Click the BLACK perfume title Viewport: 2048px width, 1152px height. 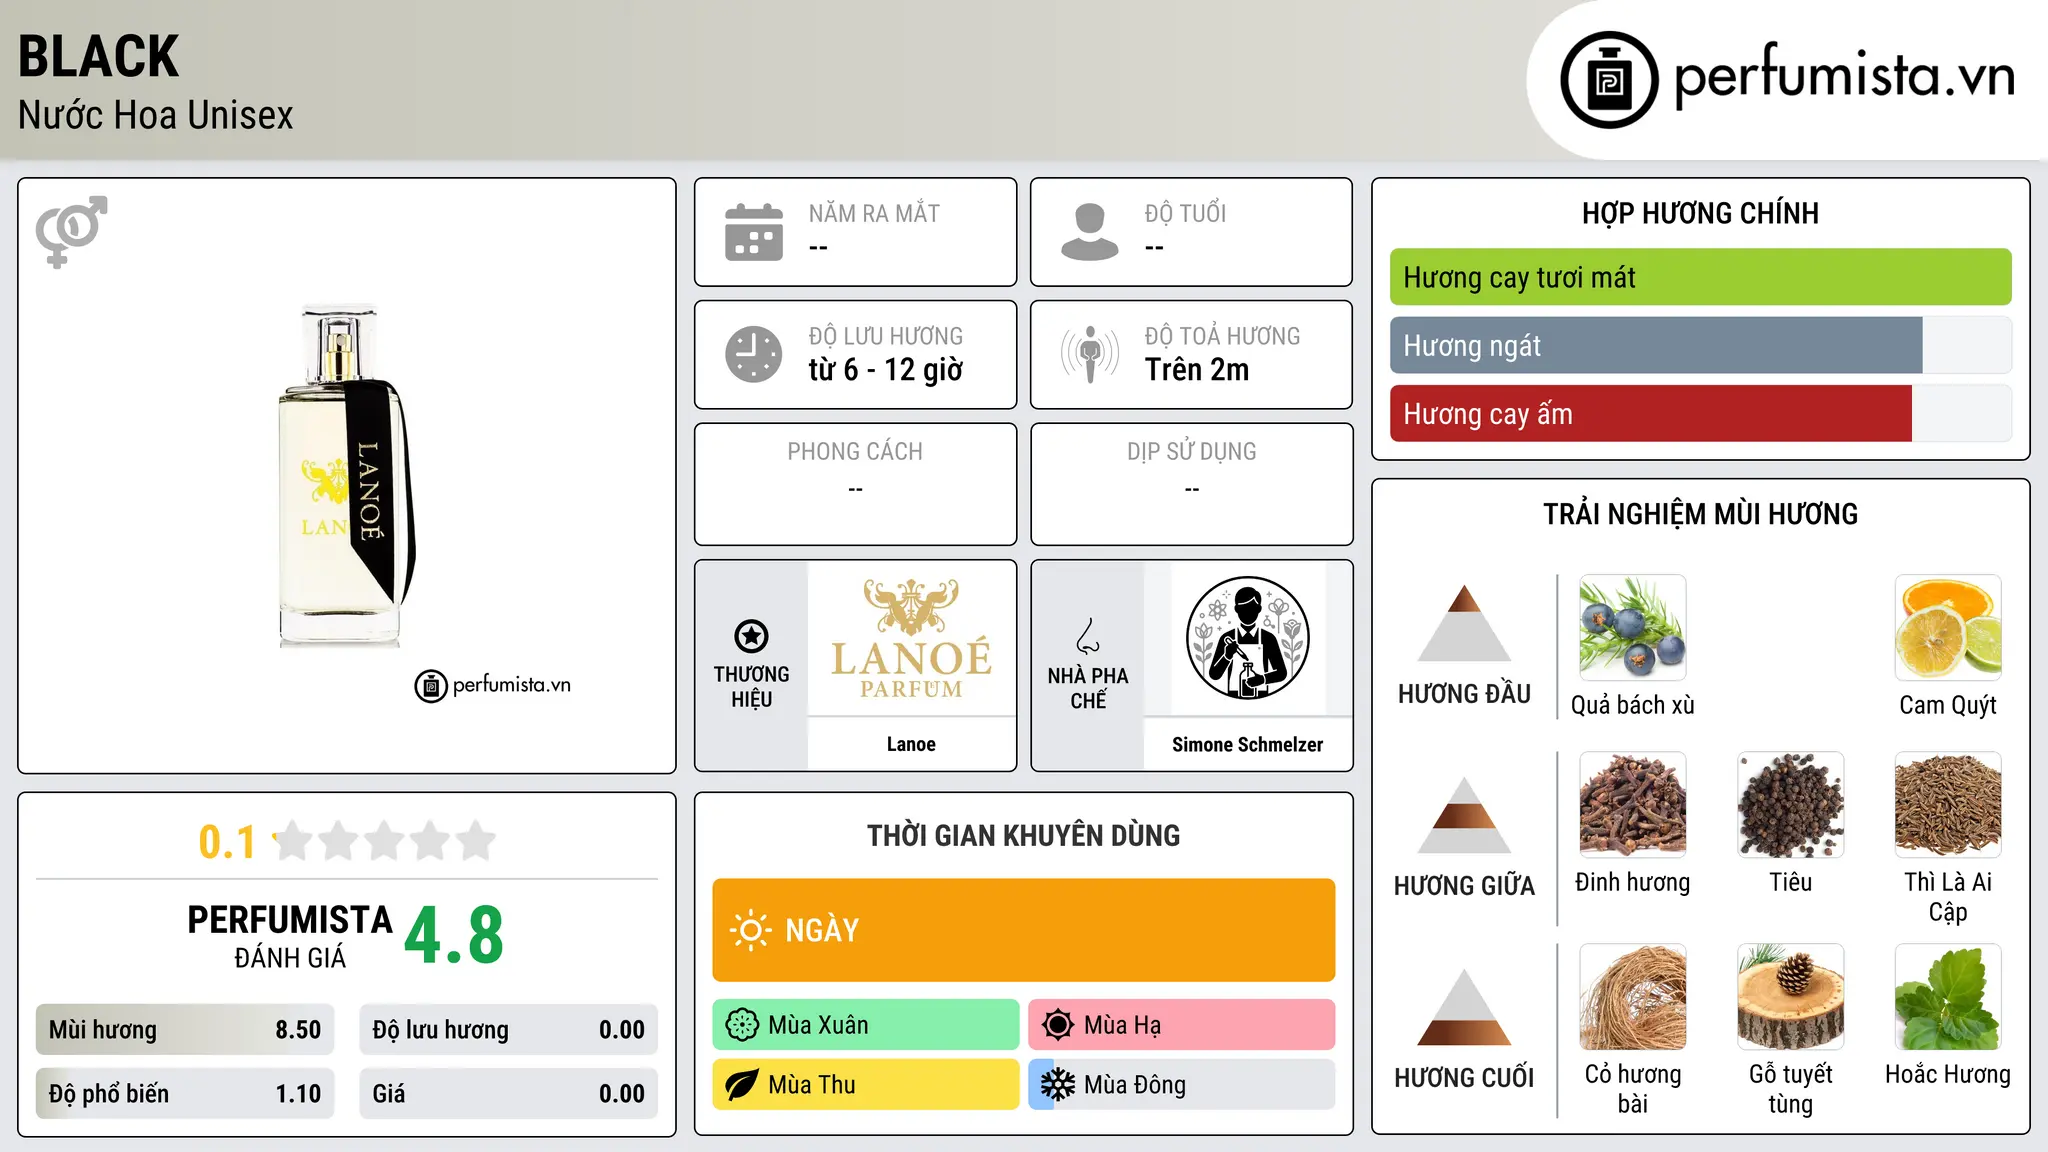pos(98,56)
